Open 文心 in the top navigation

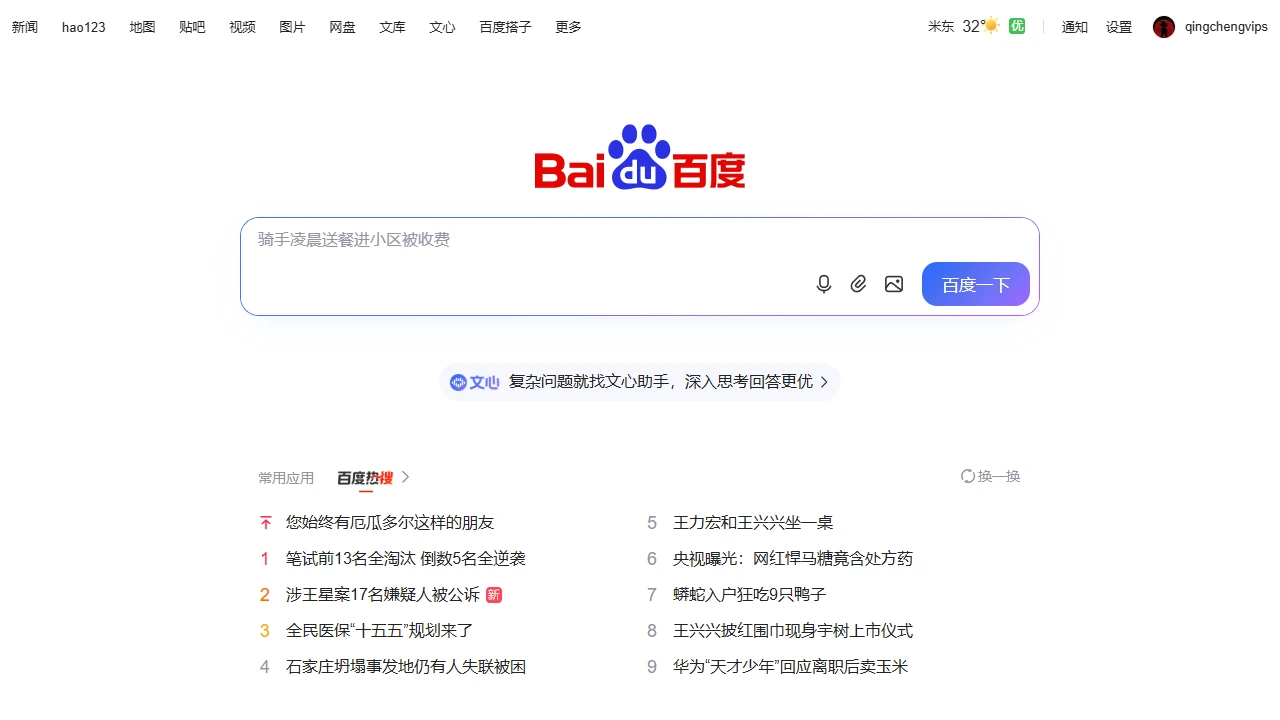[442, 27]
